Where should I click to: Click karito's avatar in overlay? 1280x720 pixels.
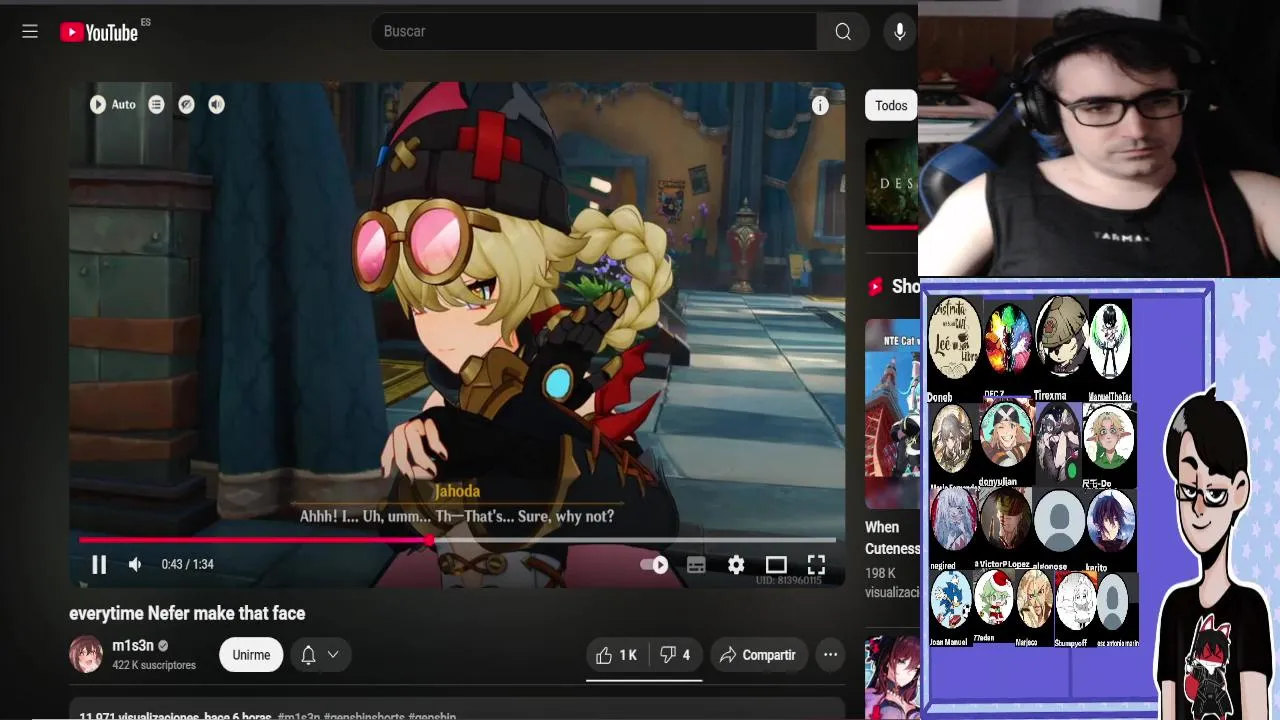[1111, 519]
